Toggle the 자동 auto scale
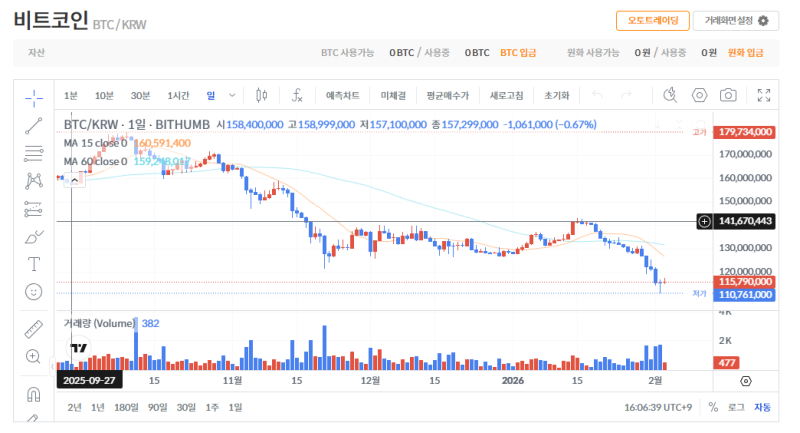800x433 pixels. [763, 407]
